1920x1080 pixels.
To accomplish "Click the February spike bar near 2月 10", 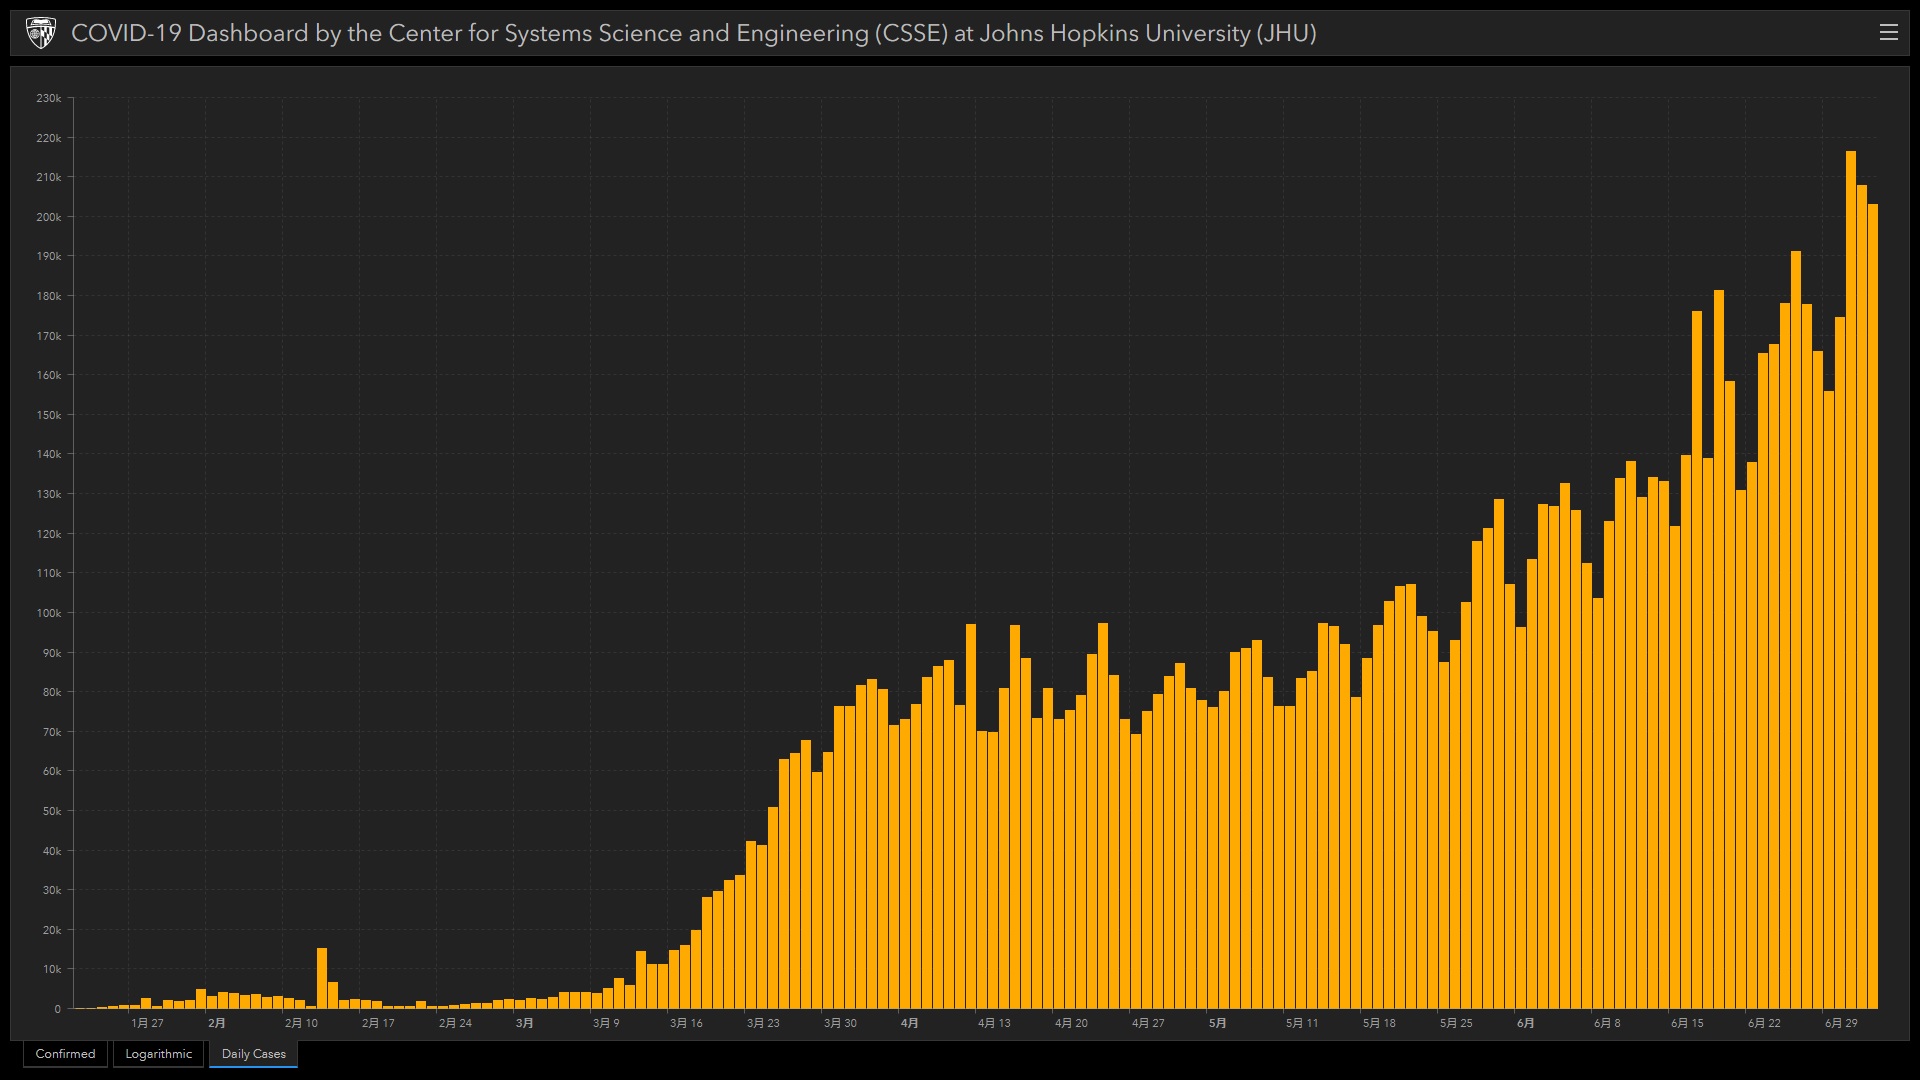I will click(x=322, y=978).
